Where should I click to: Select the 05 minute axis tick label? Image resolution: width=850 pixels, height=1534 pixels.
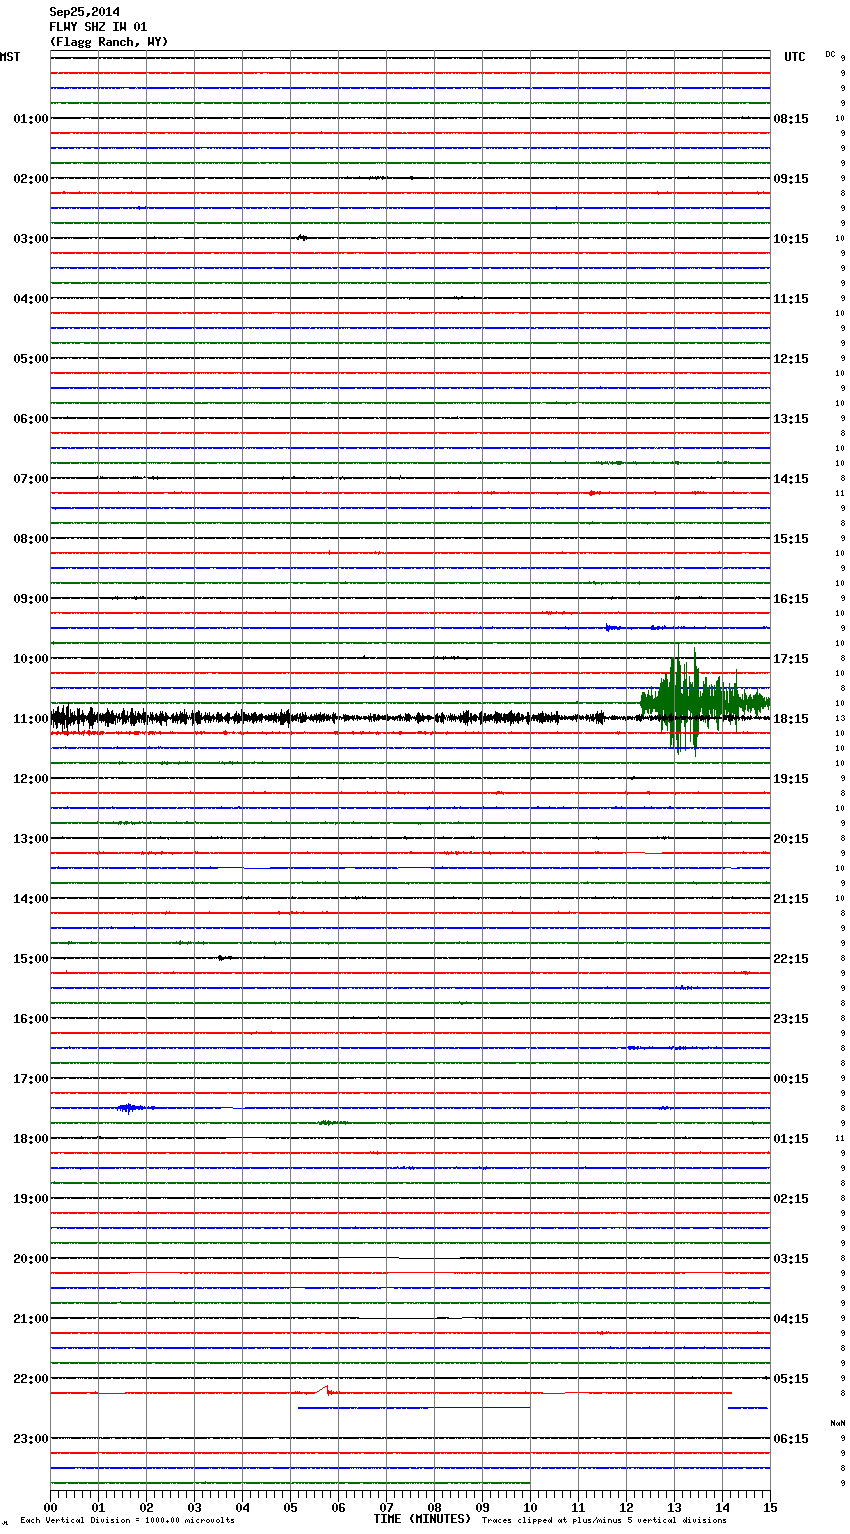pos(291,1507)
